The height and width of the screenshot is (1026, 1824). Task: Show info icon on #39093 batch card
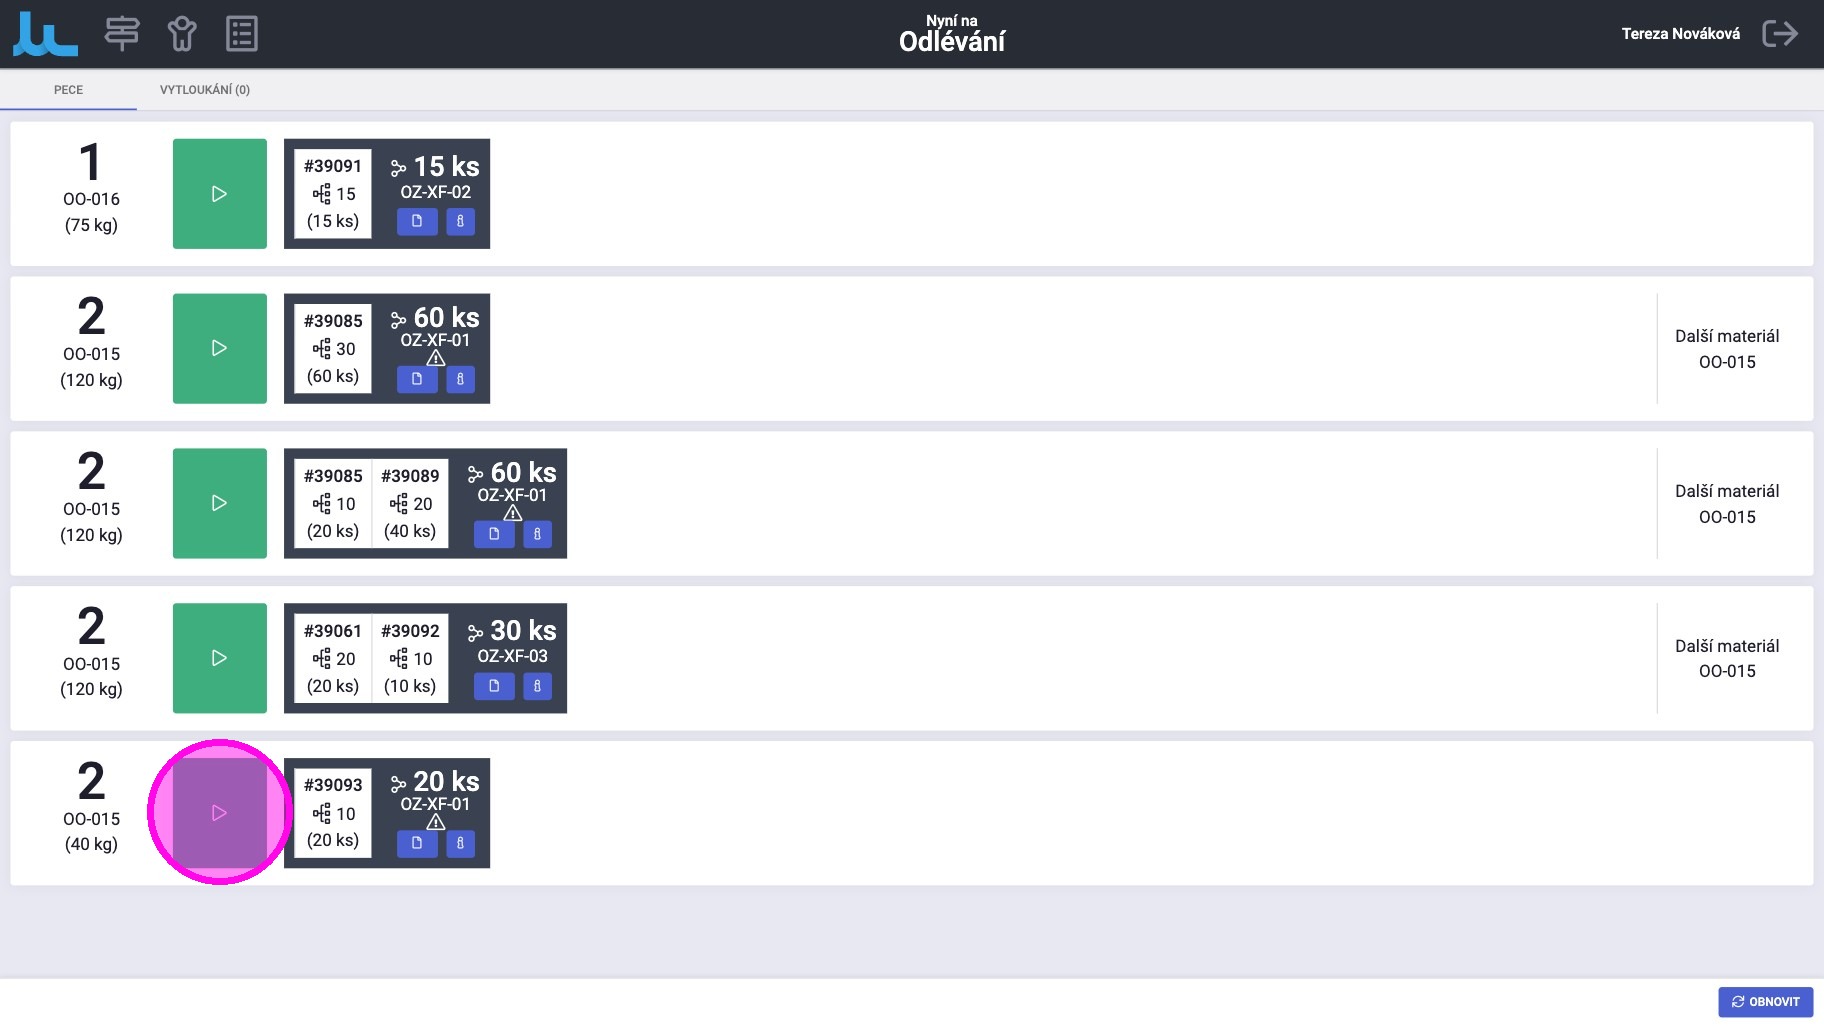[460, 843]
